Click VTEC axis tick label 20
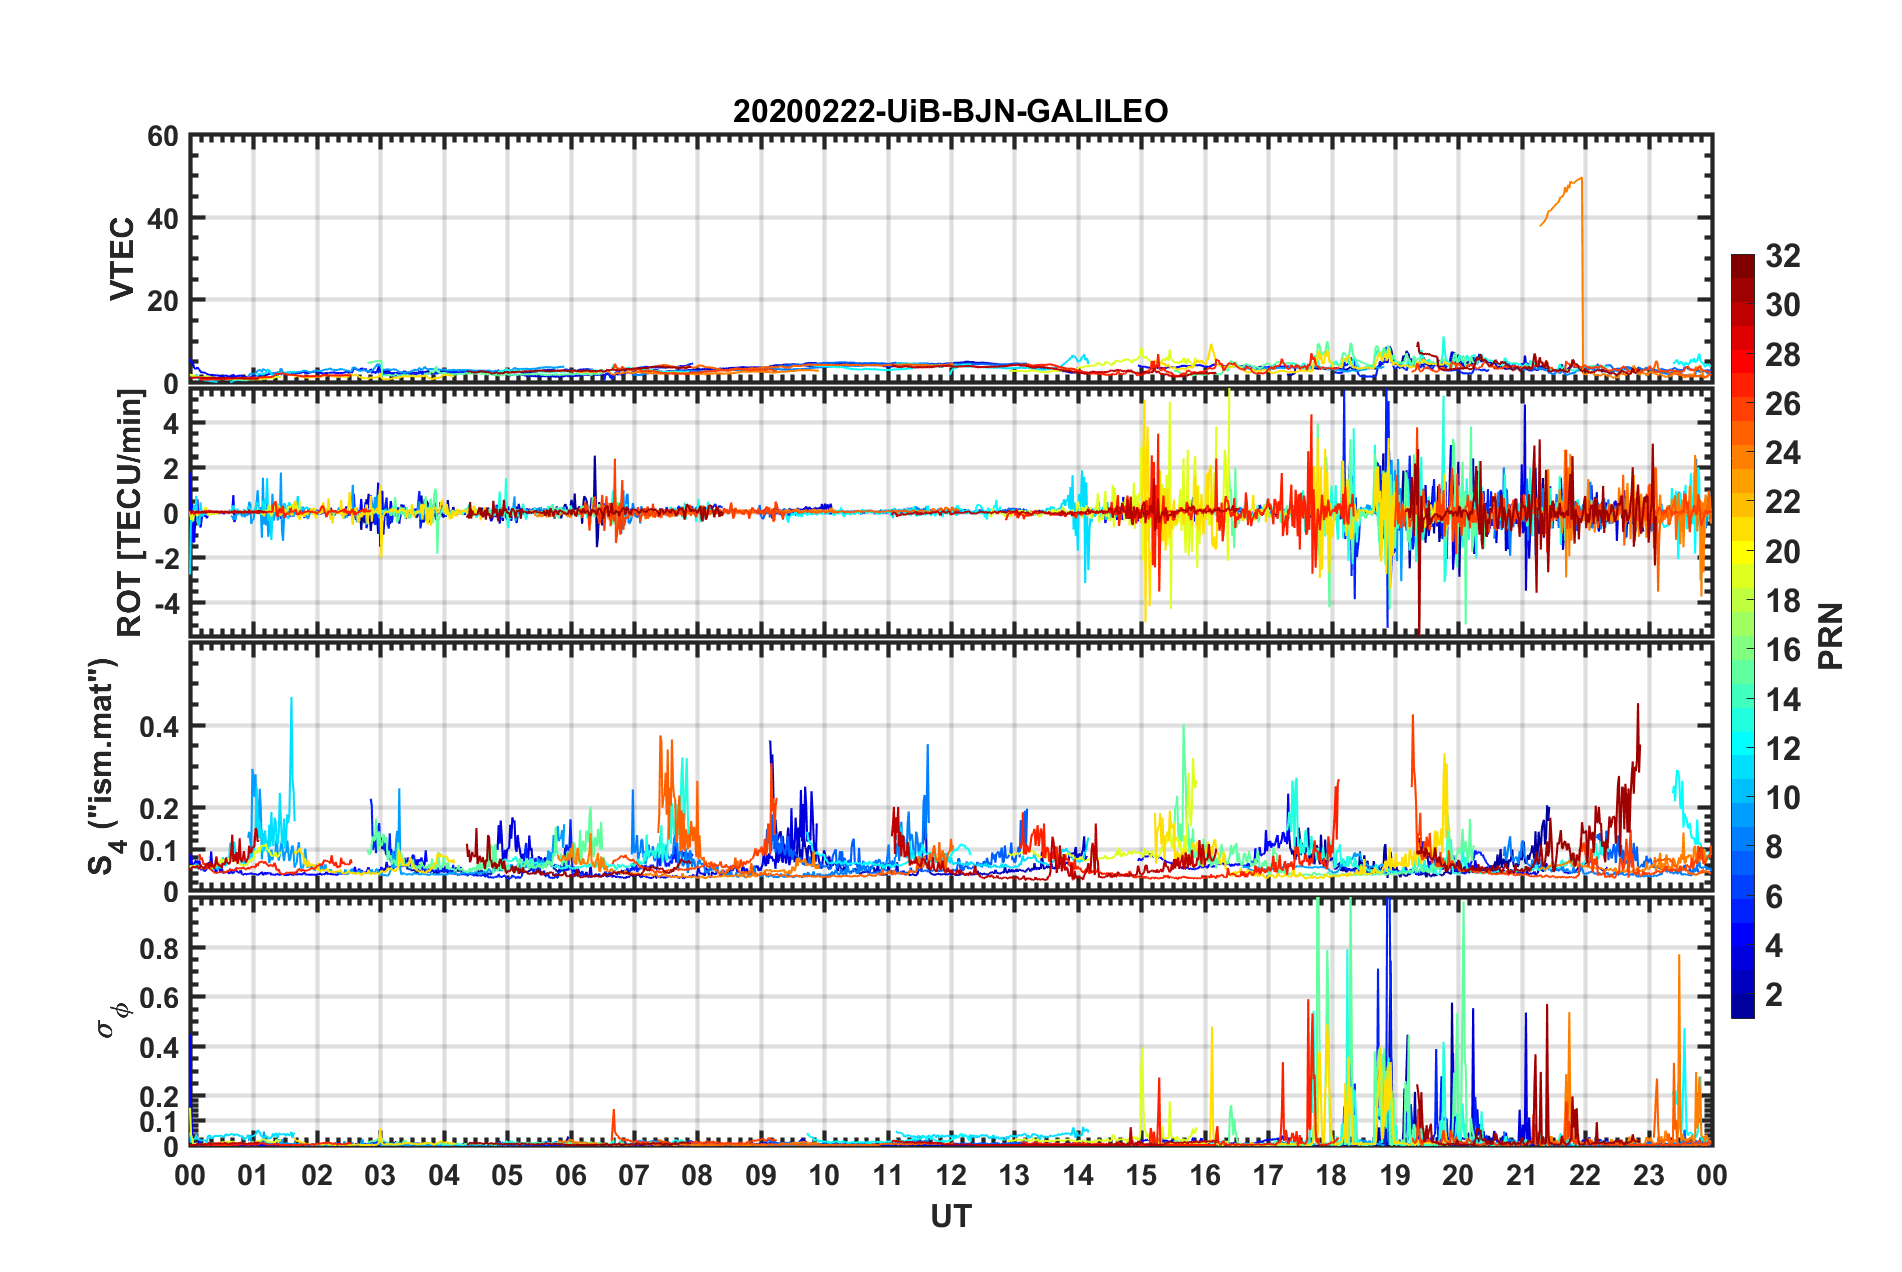 pos(163,300)
